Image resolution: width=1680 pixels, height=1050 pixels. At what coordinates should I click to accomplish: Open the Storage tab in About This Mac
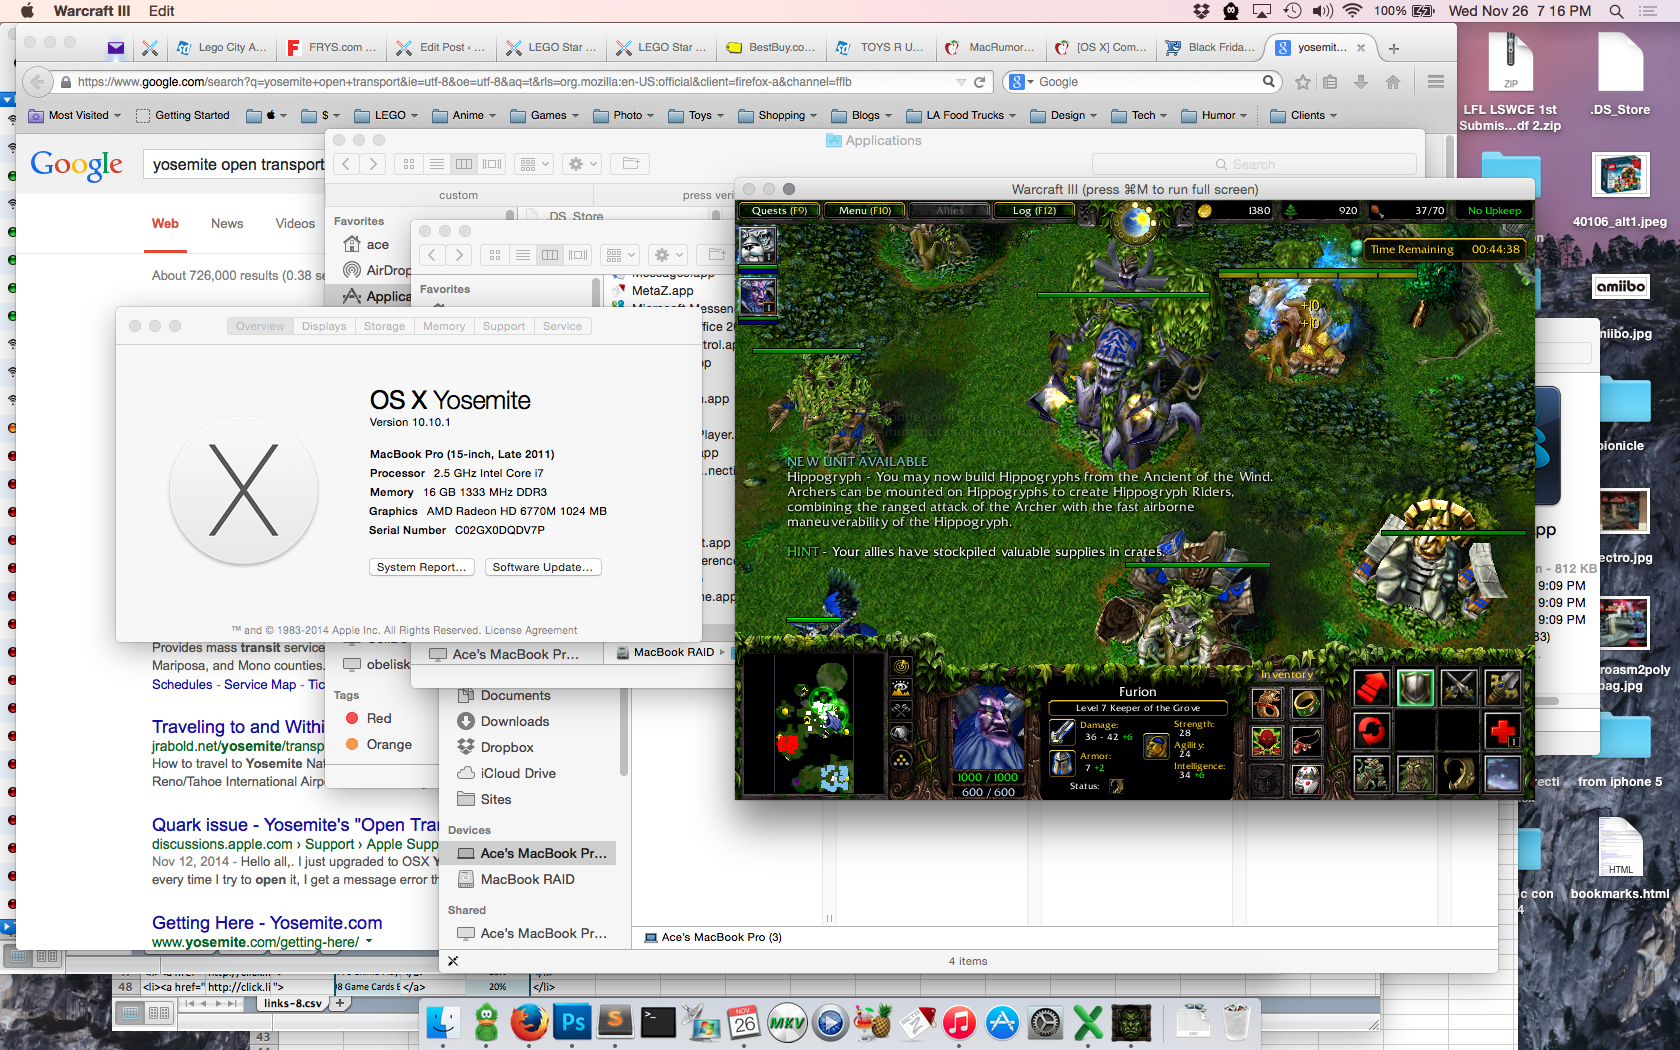384,326
